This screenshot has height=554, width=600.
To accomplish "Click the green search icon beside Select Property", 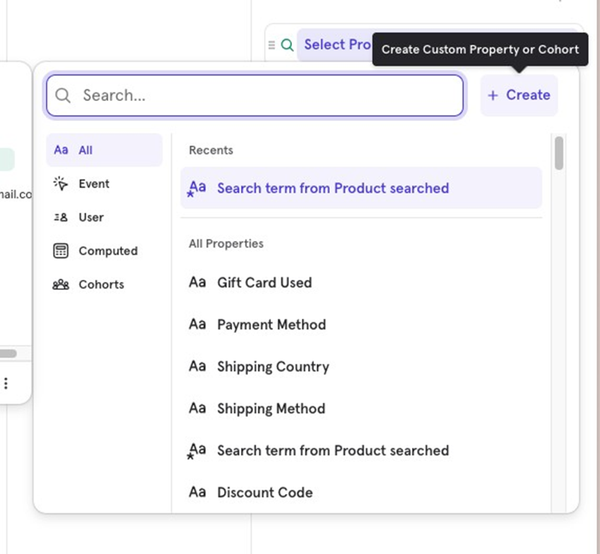I will (x=287, y=45).
